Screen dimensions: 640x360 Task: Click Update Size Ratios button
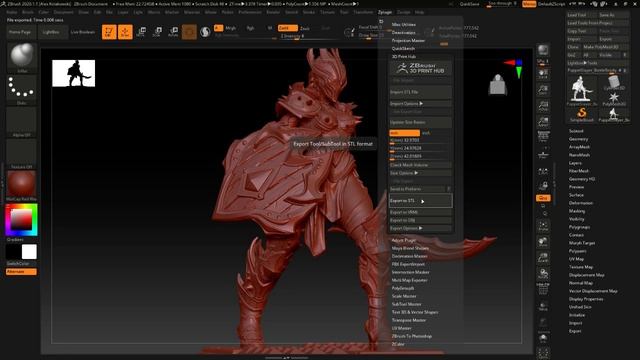(x=420, y=122)
